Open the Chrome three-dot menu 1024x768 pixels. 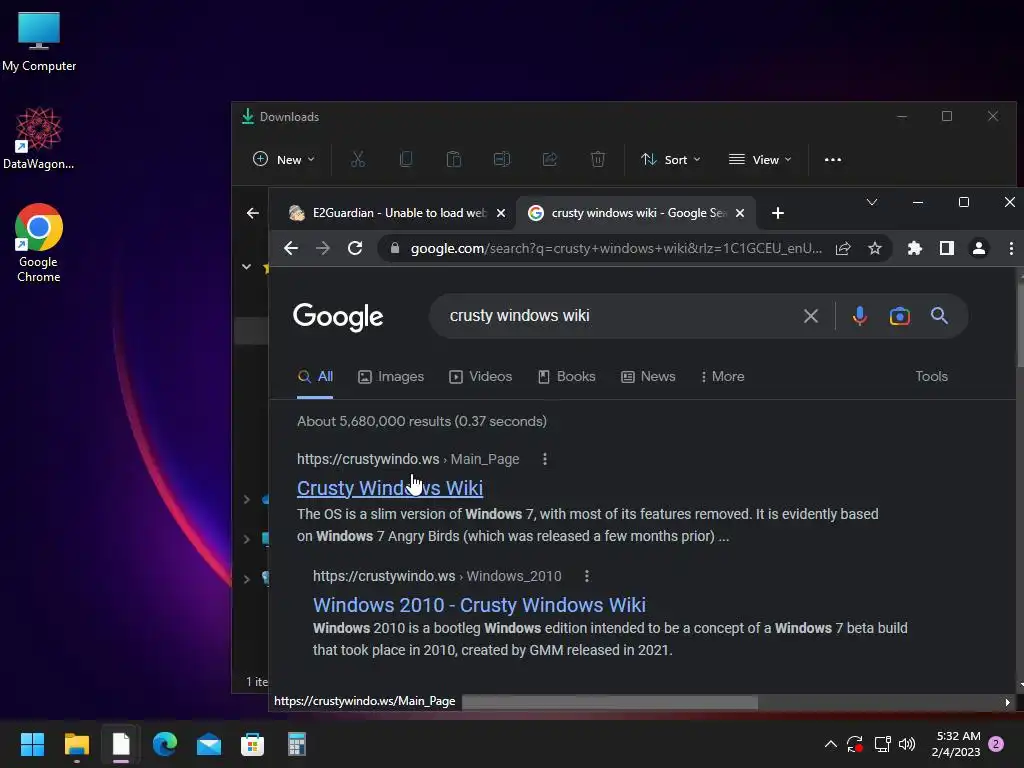(1011, 248)
